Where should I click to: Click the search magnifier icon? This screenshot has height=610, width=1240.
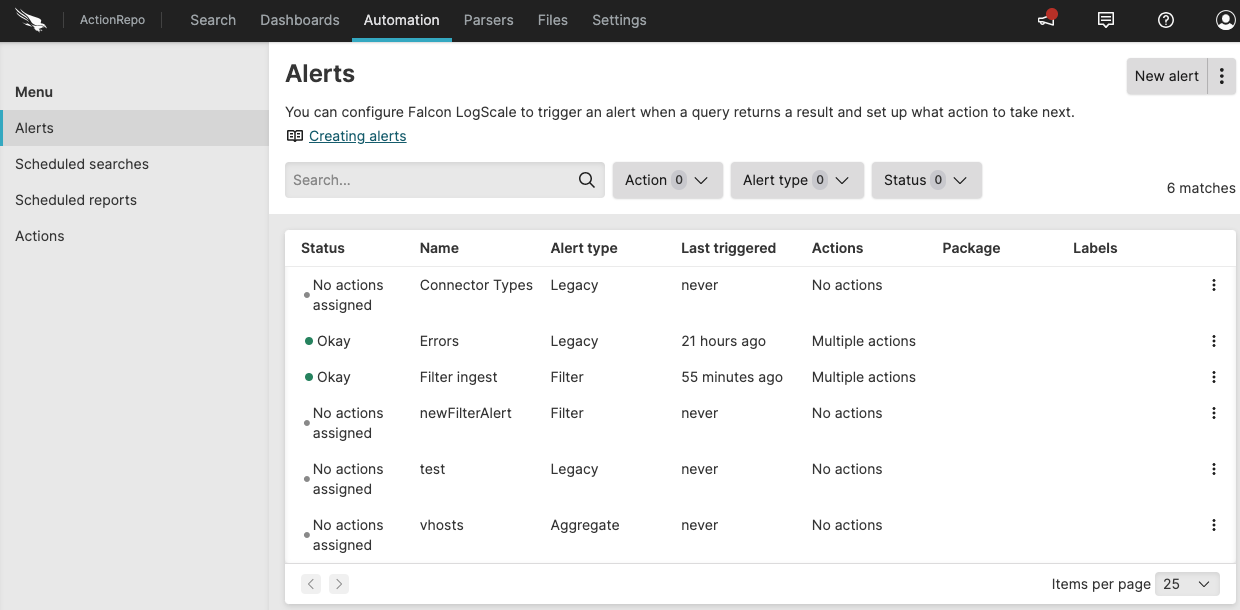(x=587, y=180)
